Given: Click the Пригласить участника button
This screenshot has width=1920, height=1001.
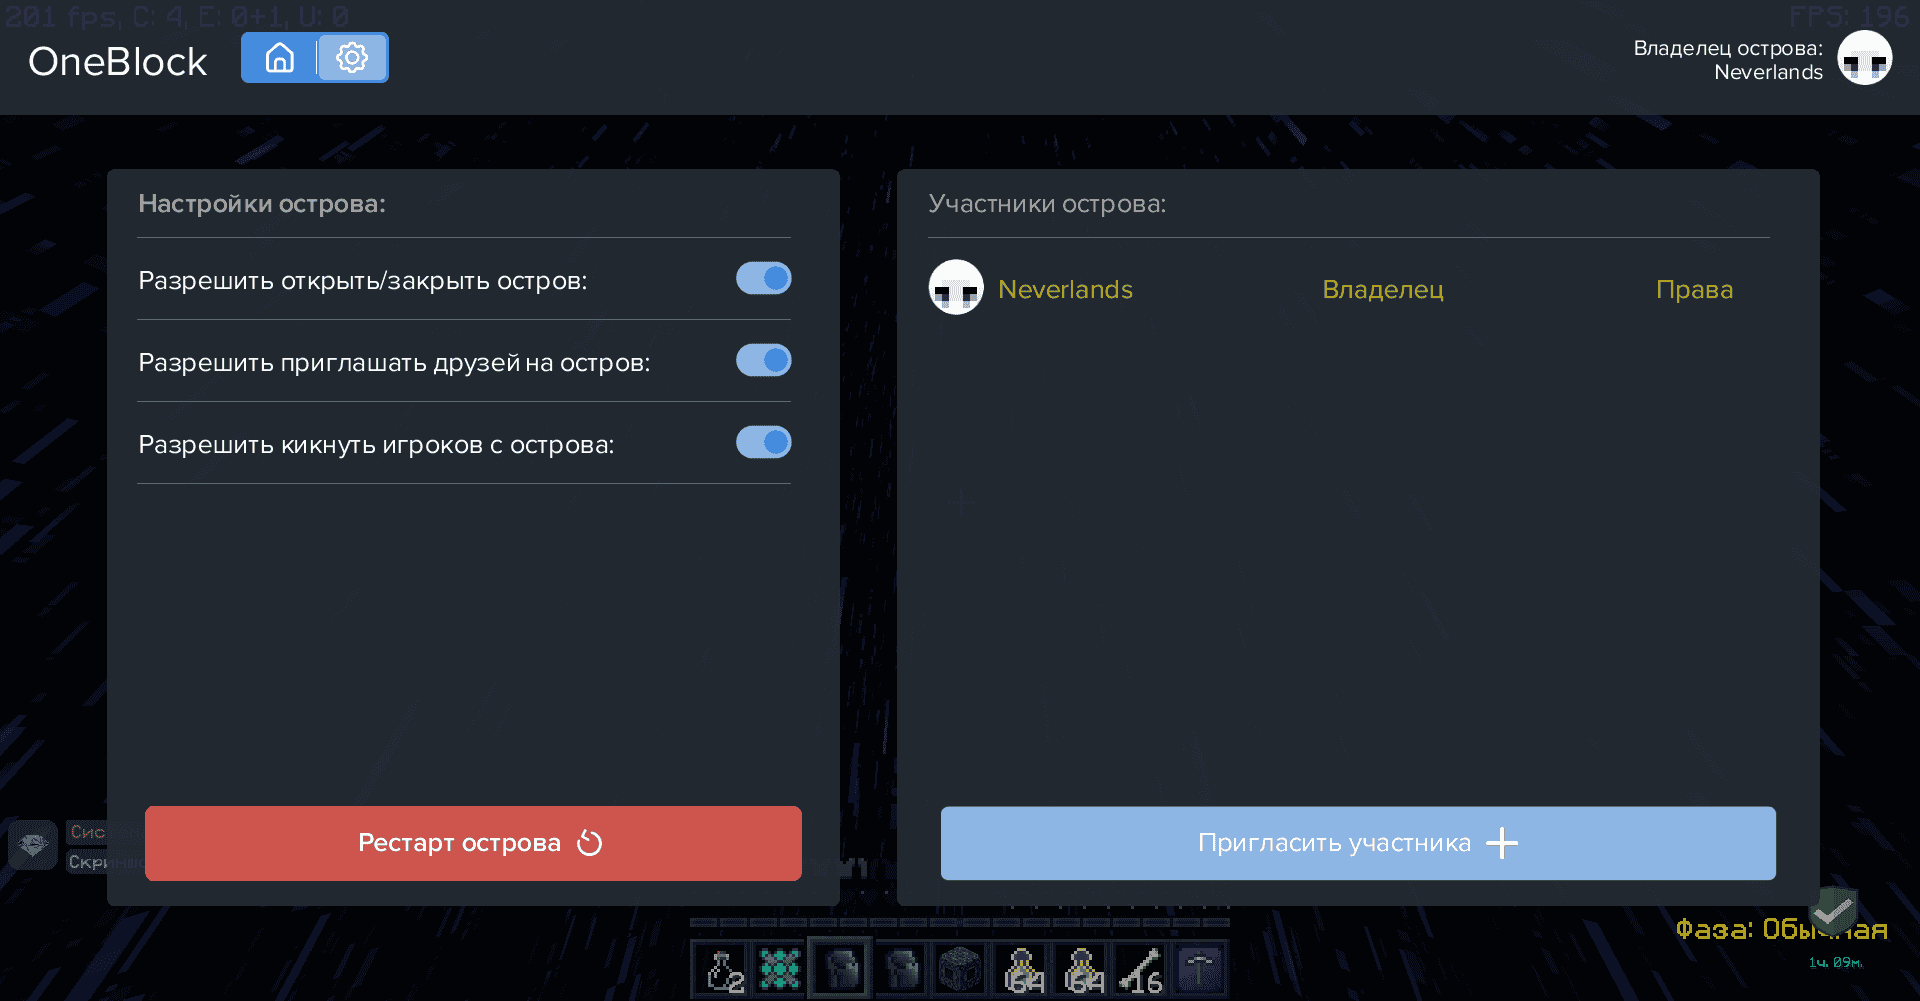Looking at the screenshot, I should (1357, 843).
